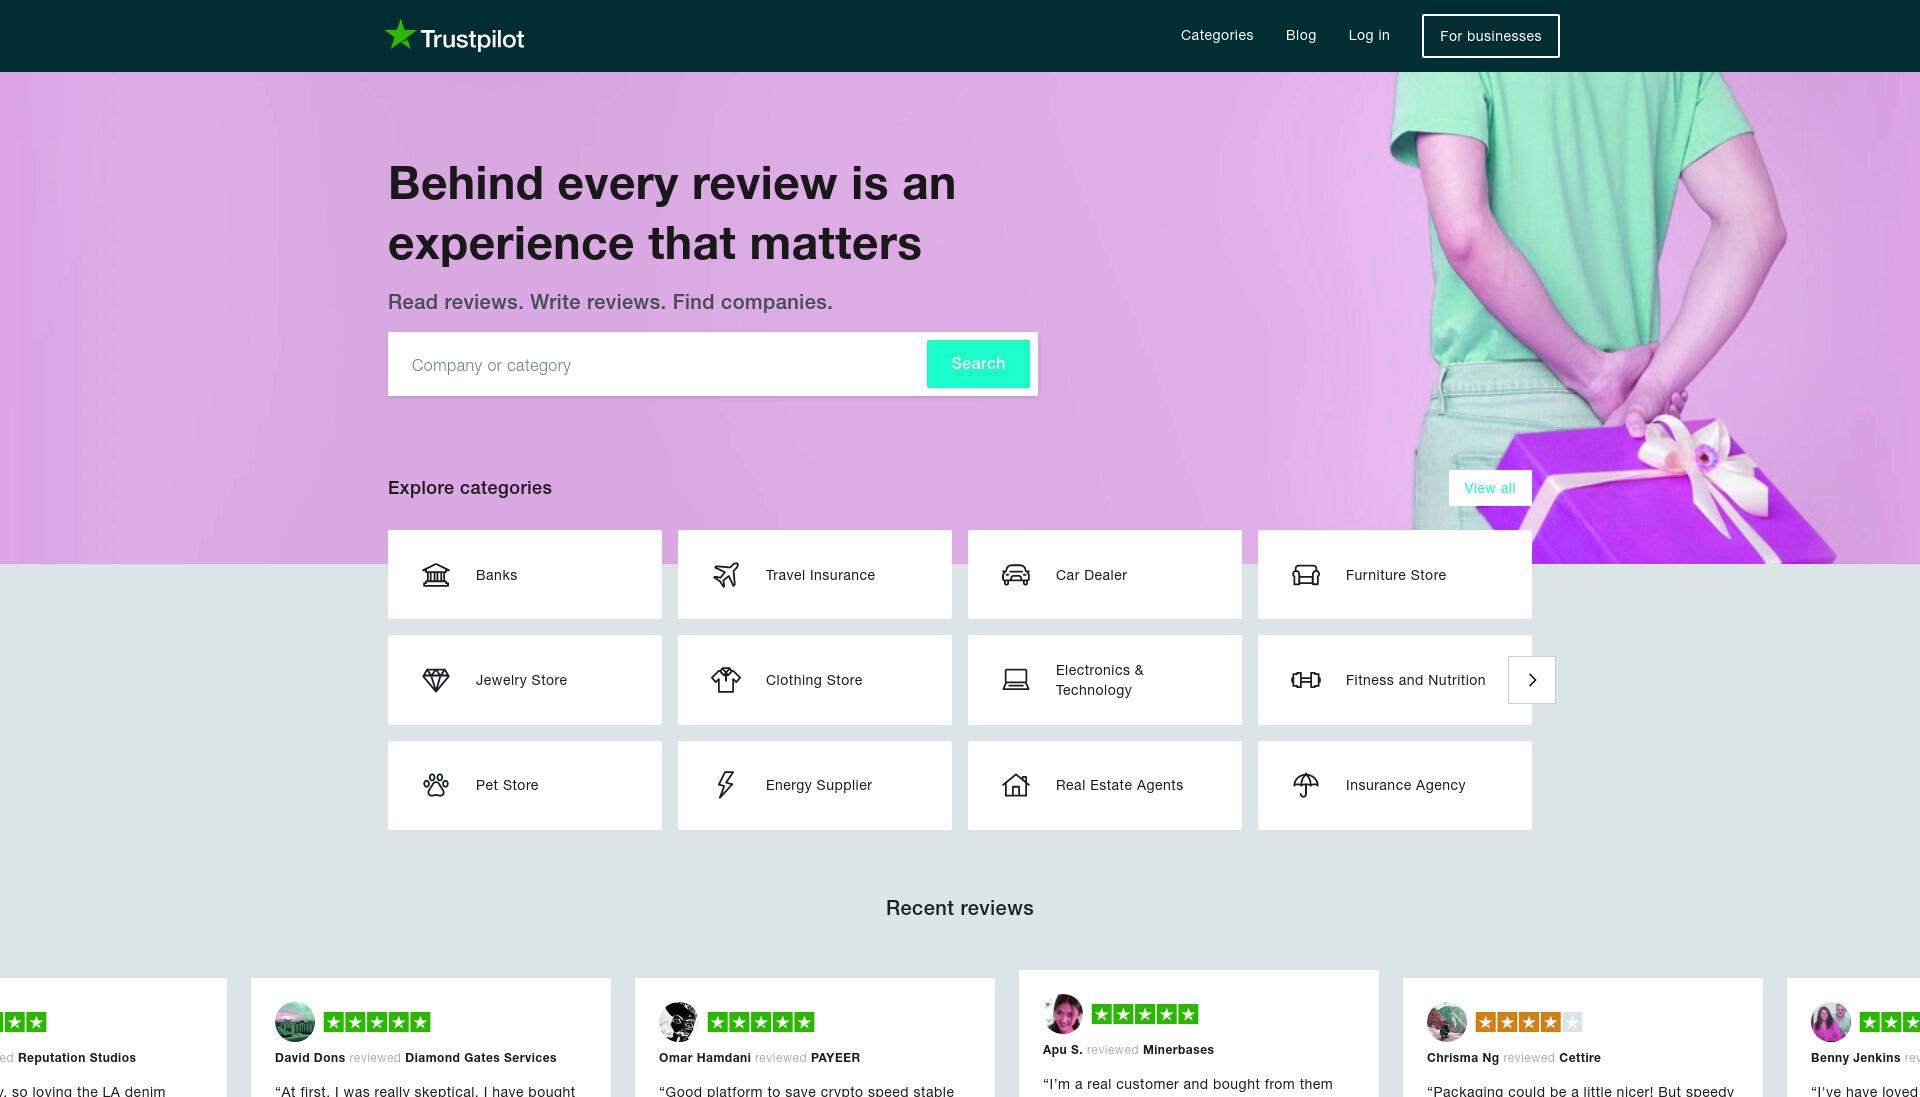Click the Travel Insurance airplane icon
Image resolution: width=1920 pixels, height=1097 pixels.
pos(726,575)
